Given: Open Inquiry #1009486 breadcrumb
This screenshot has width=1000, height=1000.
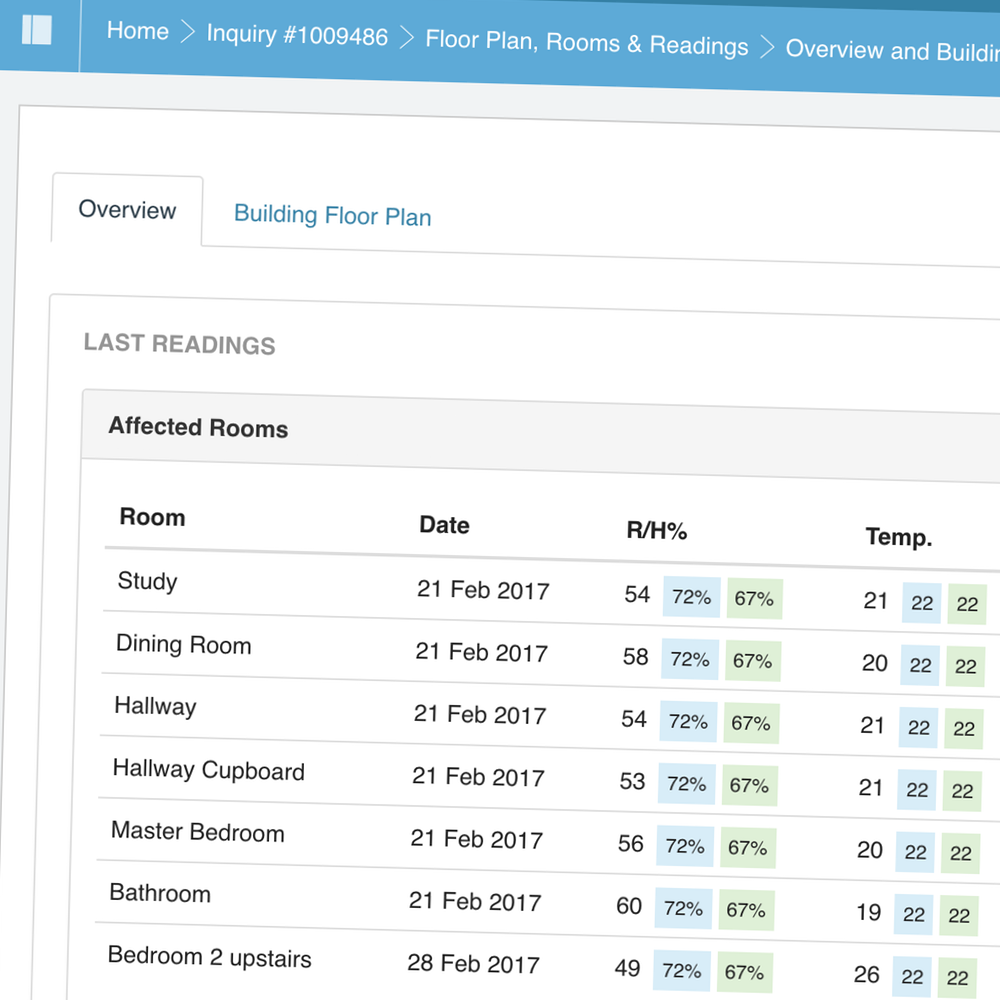Looking at the screenshot, I should click(297, 35).
